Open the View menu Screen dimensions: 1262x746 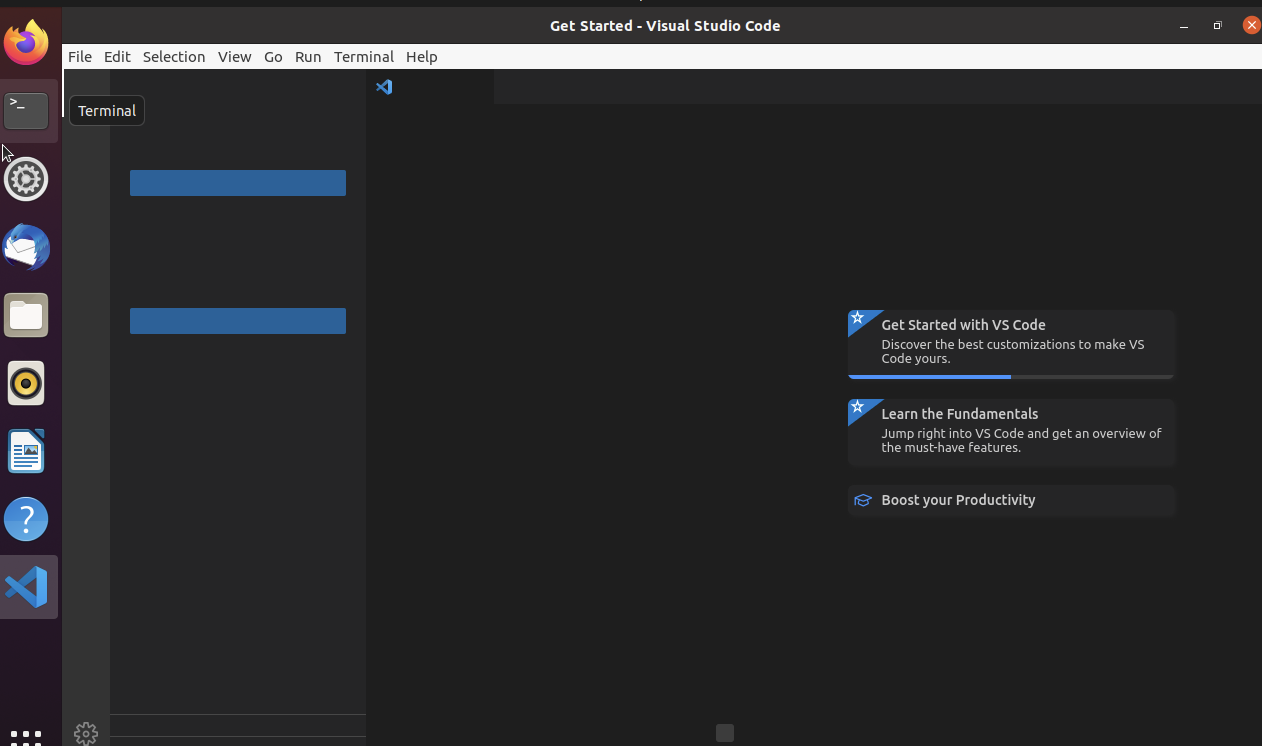pyautogui.click(x=235, y=57)
